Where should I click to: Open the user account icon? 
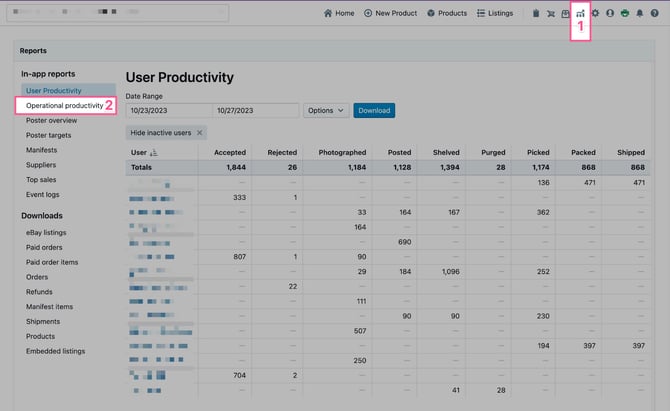pyautogui.click(x=610, y=14)
